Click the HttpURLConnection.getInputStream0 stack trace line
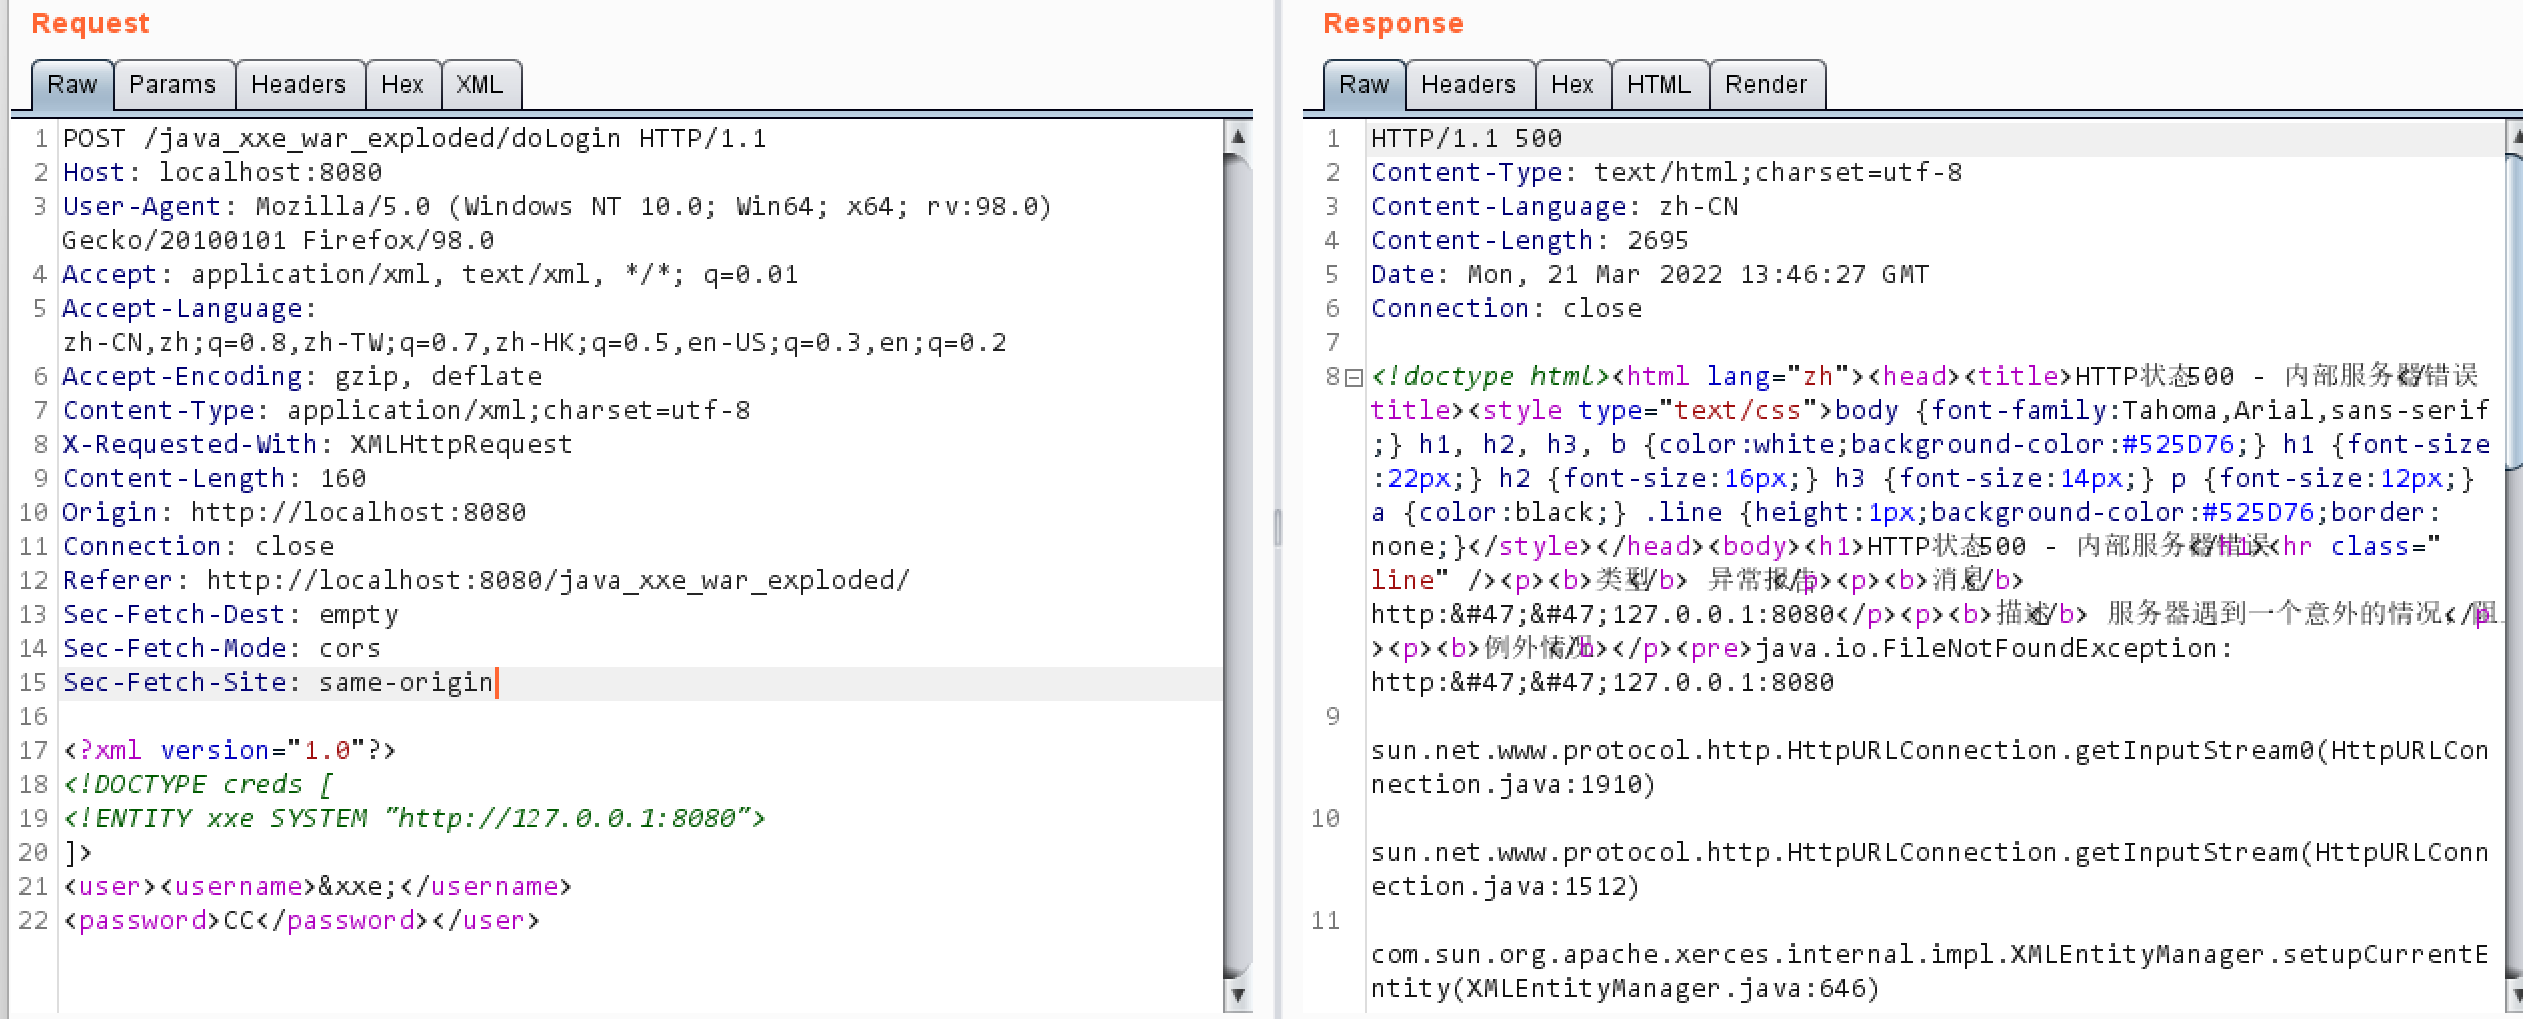2523x1019 pixels. (x=1930, y=767)
